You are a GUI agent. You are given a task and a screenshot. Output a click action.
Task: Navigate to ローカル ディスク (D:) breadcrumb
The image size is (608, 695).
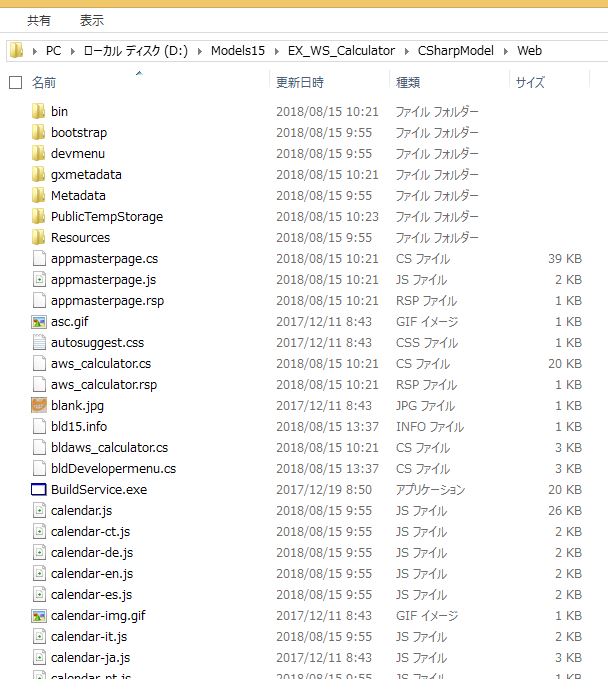coord(136,51)
